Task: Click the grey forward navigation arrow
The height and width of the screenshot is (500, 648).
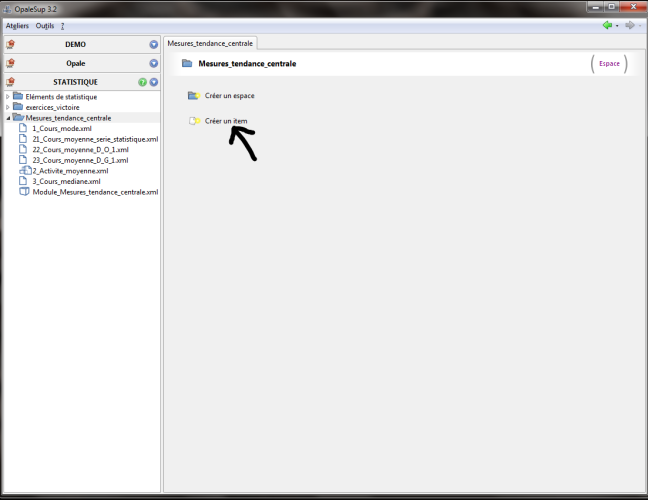Action: (630, 25)
